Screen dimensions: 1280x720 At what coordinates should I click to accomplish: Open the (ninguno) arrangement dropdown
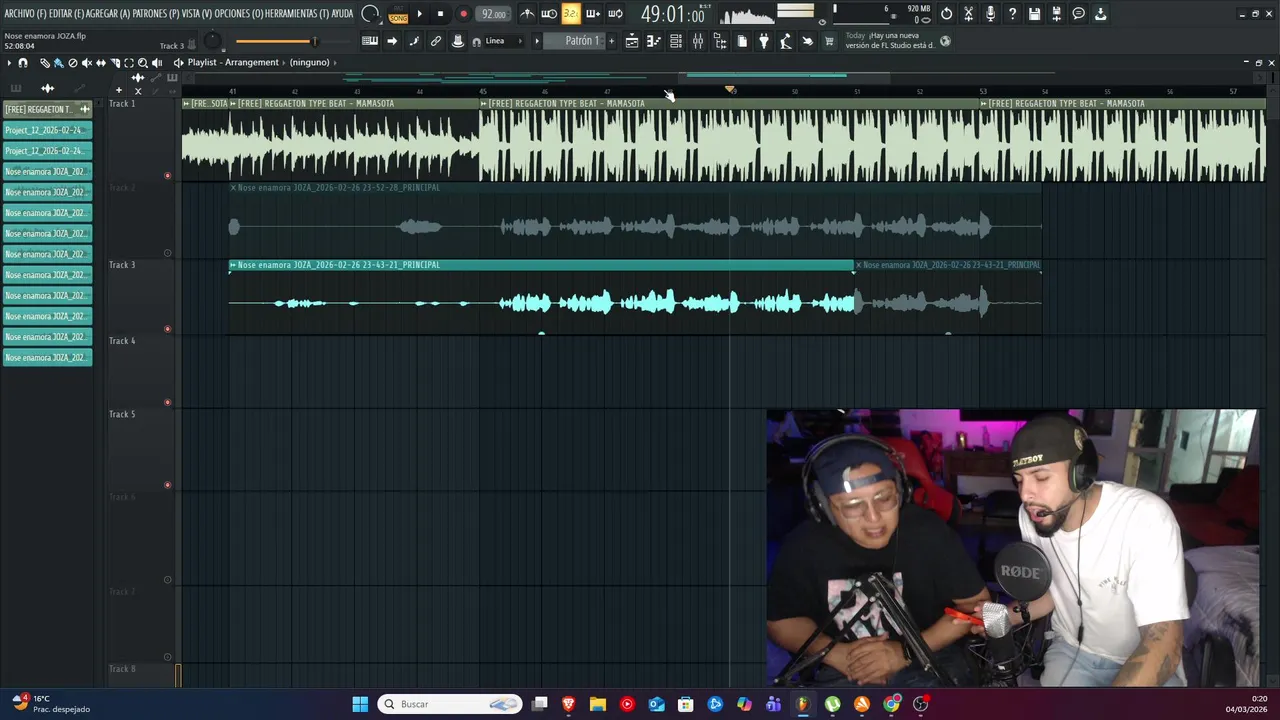pyautogui.click(x=309, y=62)
